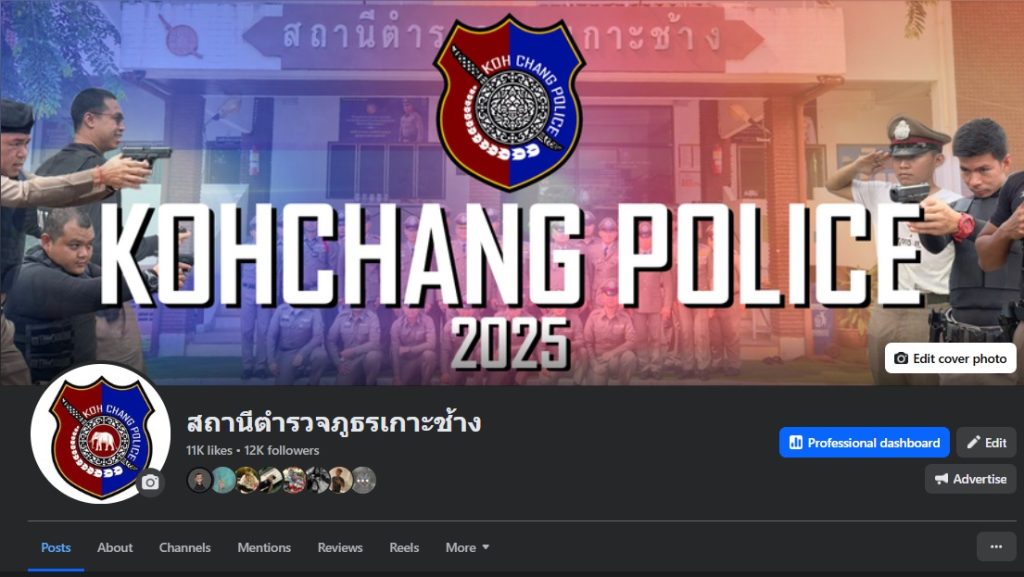Image resolution: width=1024 pixels, height=577 pixels.
Task: Open the Koh Chang Police profile picture
Action: [x=100, y=434]
